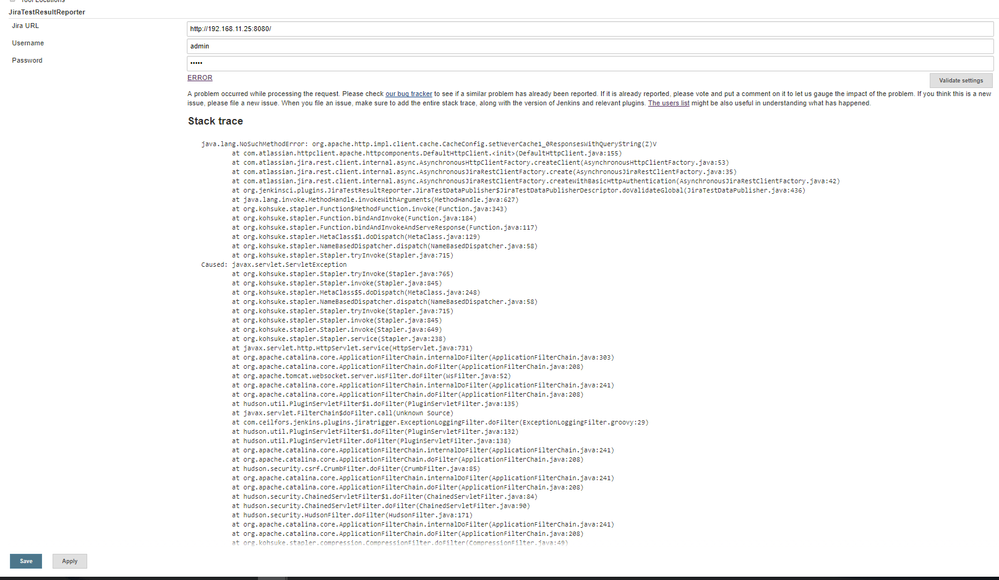The width and height of the screenshot is (999, 580).
Task: Click the Password label
Action: coord(27,61)
